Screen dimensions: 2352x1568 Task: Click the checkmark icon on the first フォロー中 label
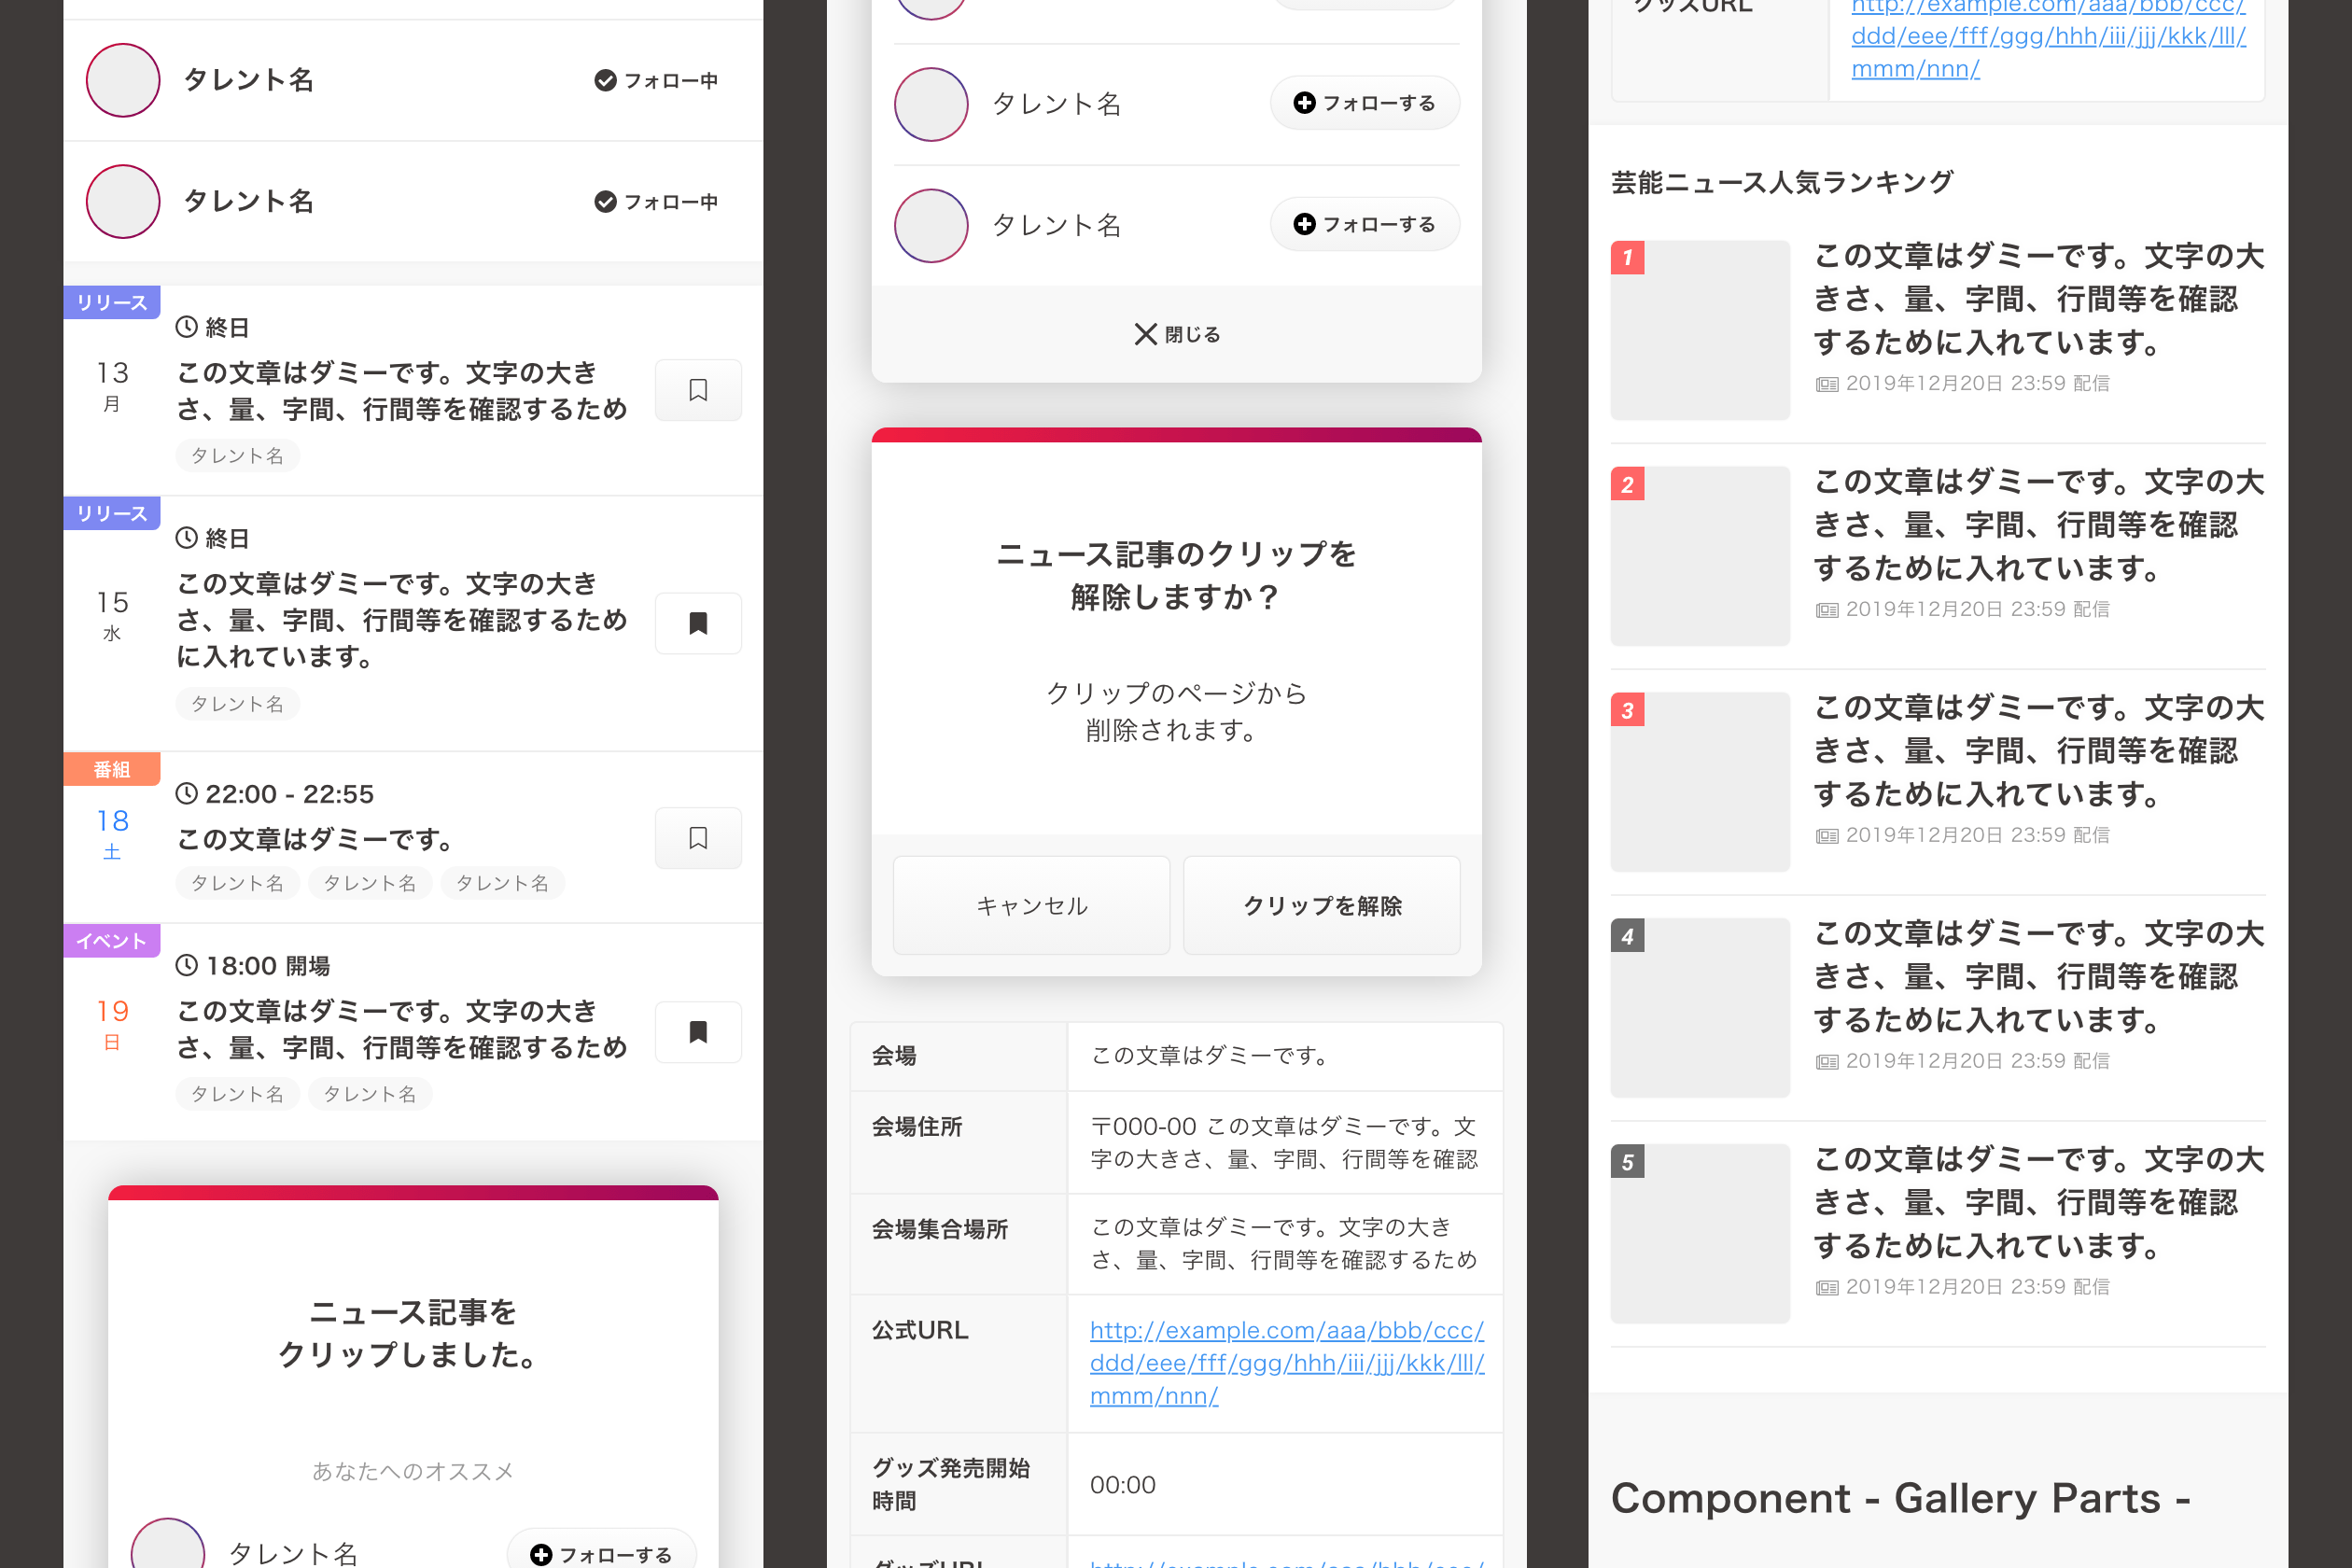point(604,80)
